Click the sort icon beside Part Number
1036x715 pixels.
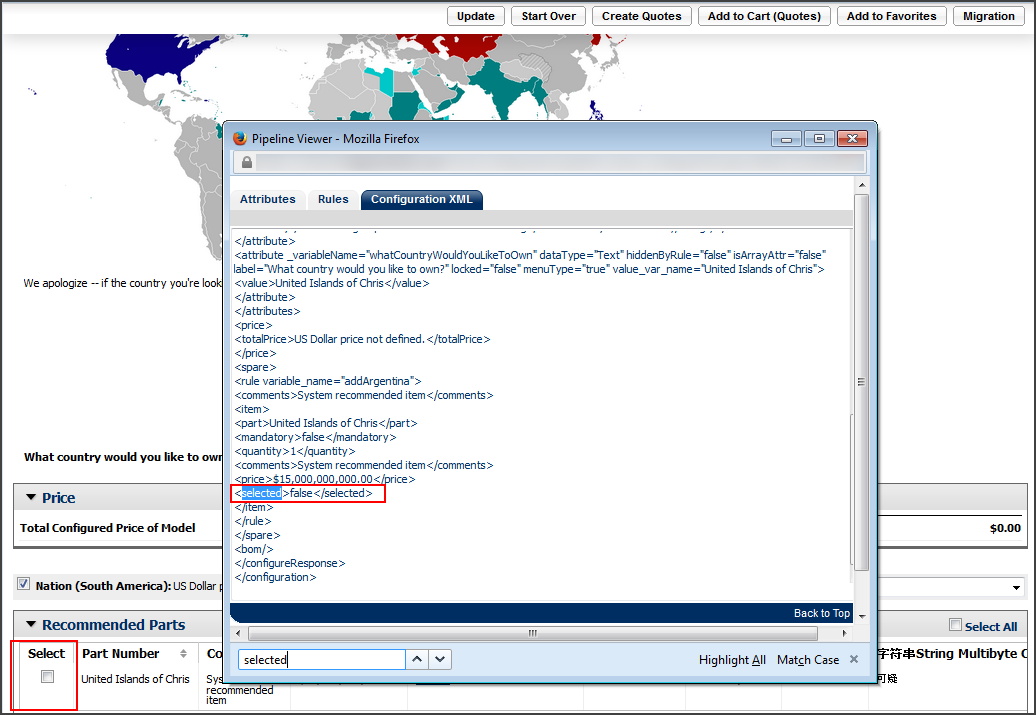coord(182,653)
